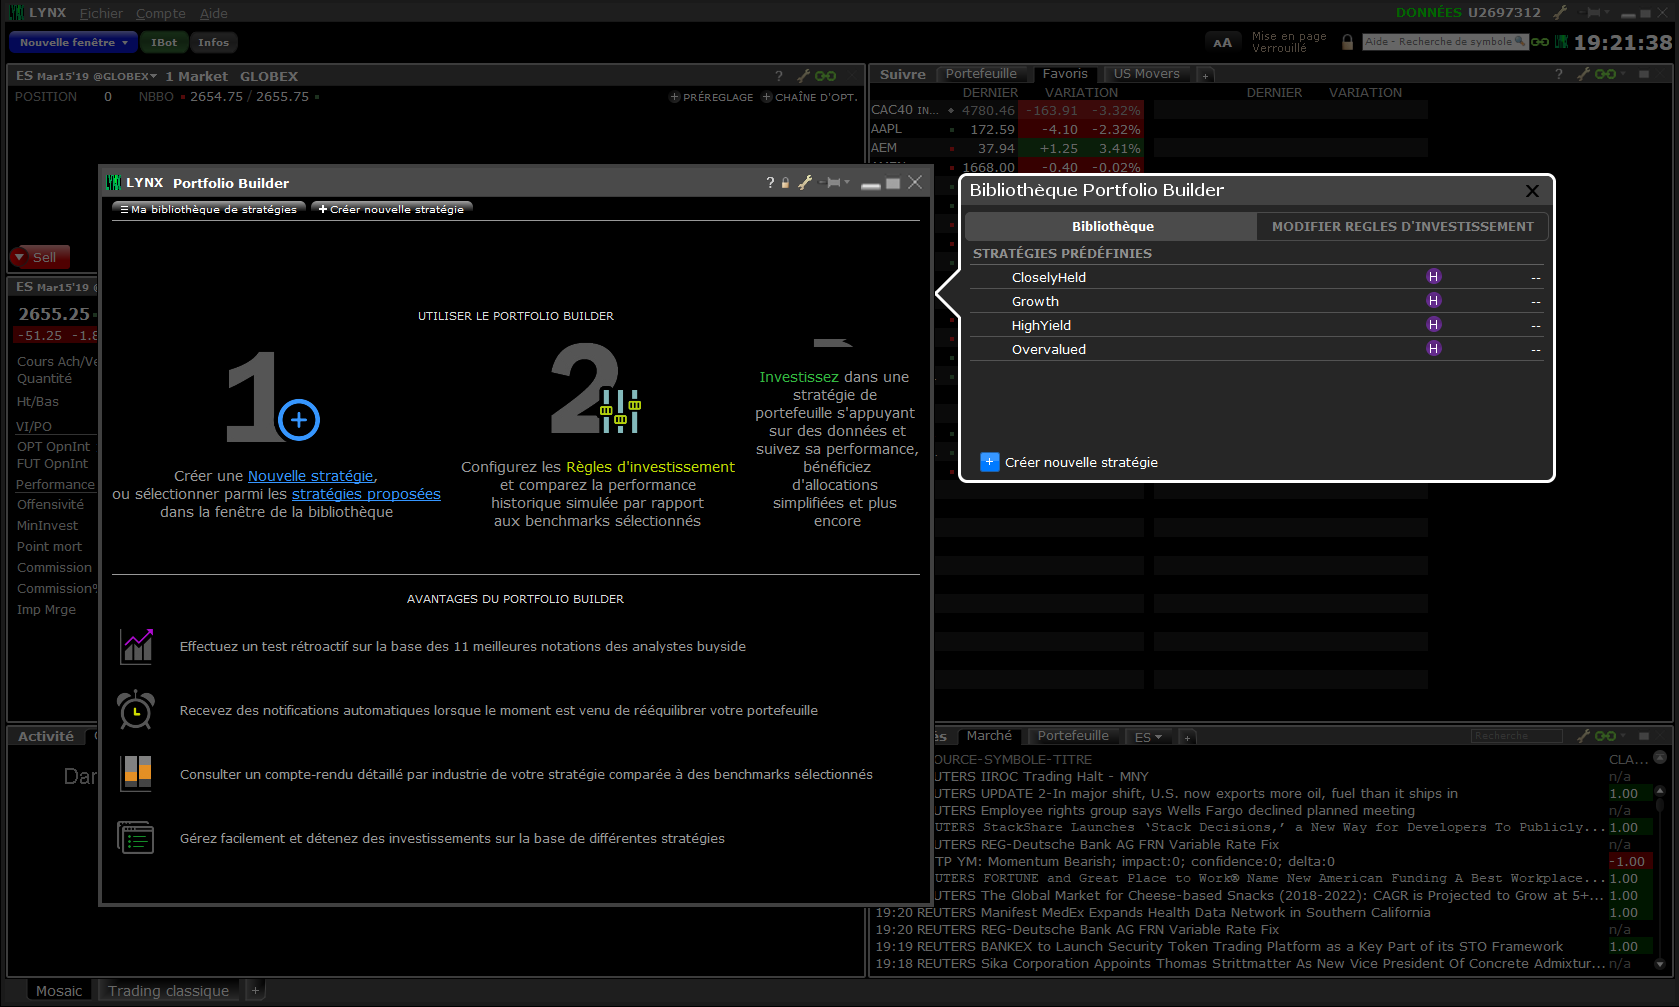1679x1007 pixels.
Task: Click the H icon beside the Overvalued strategy
Action: pyautogui.click(x=1433, y=349)
